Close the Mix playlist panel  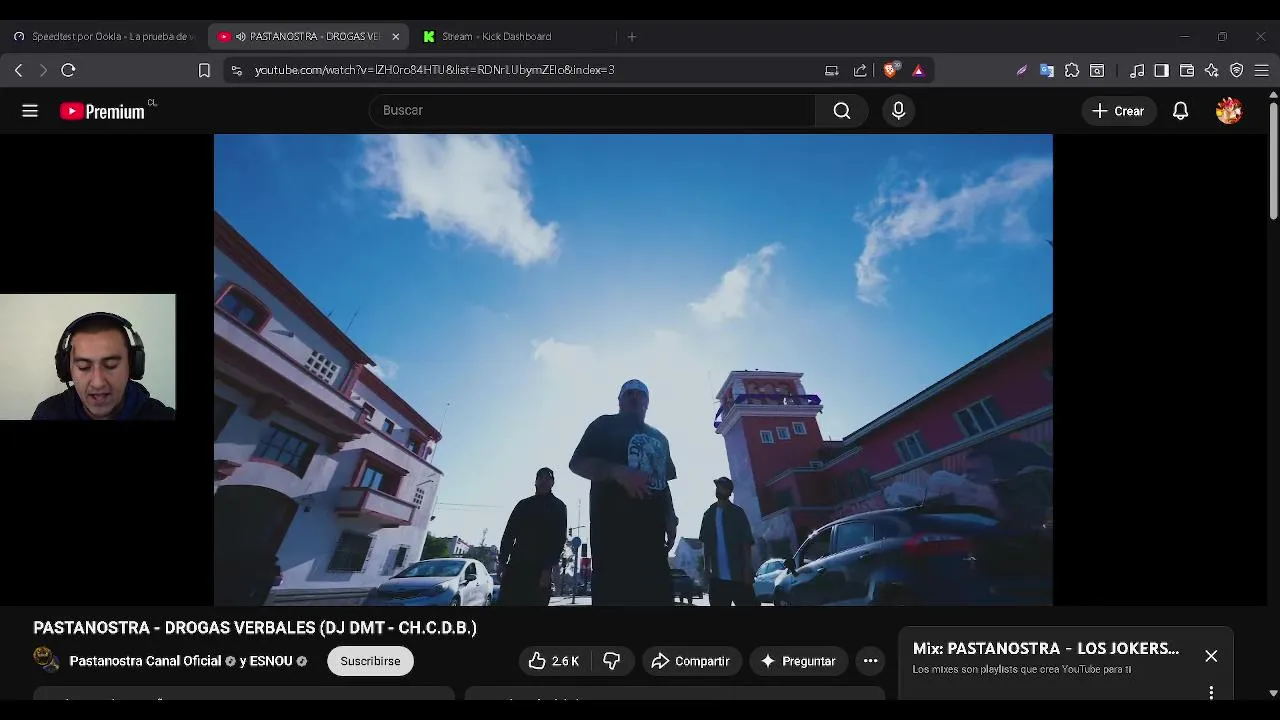tap(1211, 656)
